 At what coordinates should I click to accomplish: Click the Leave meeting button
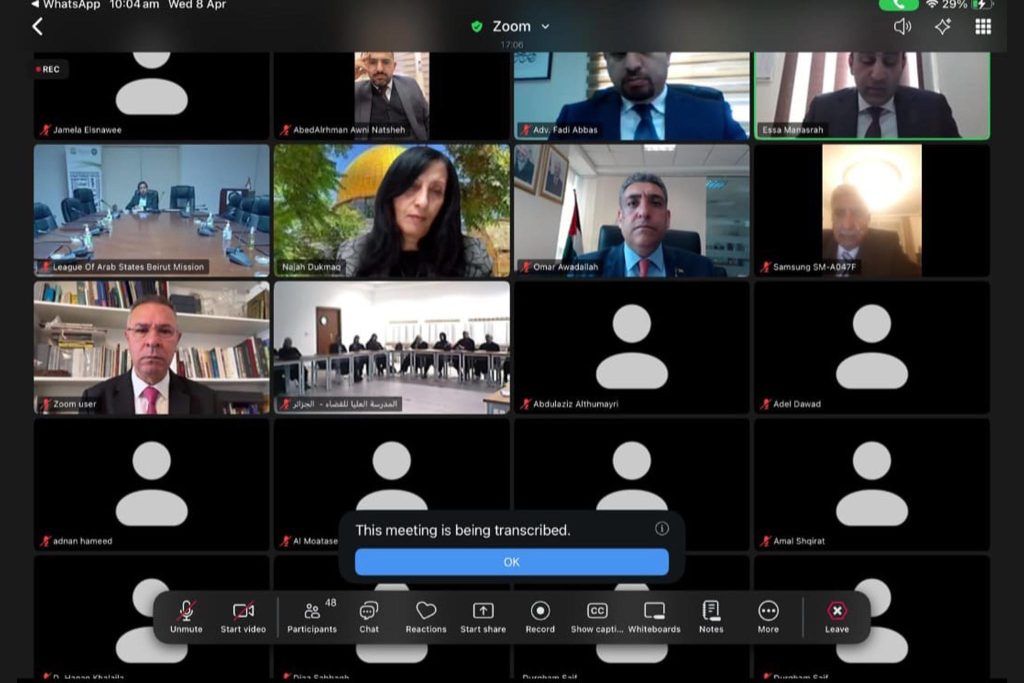[x=837, y=615]
